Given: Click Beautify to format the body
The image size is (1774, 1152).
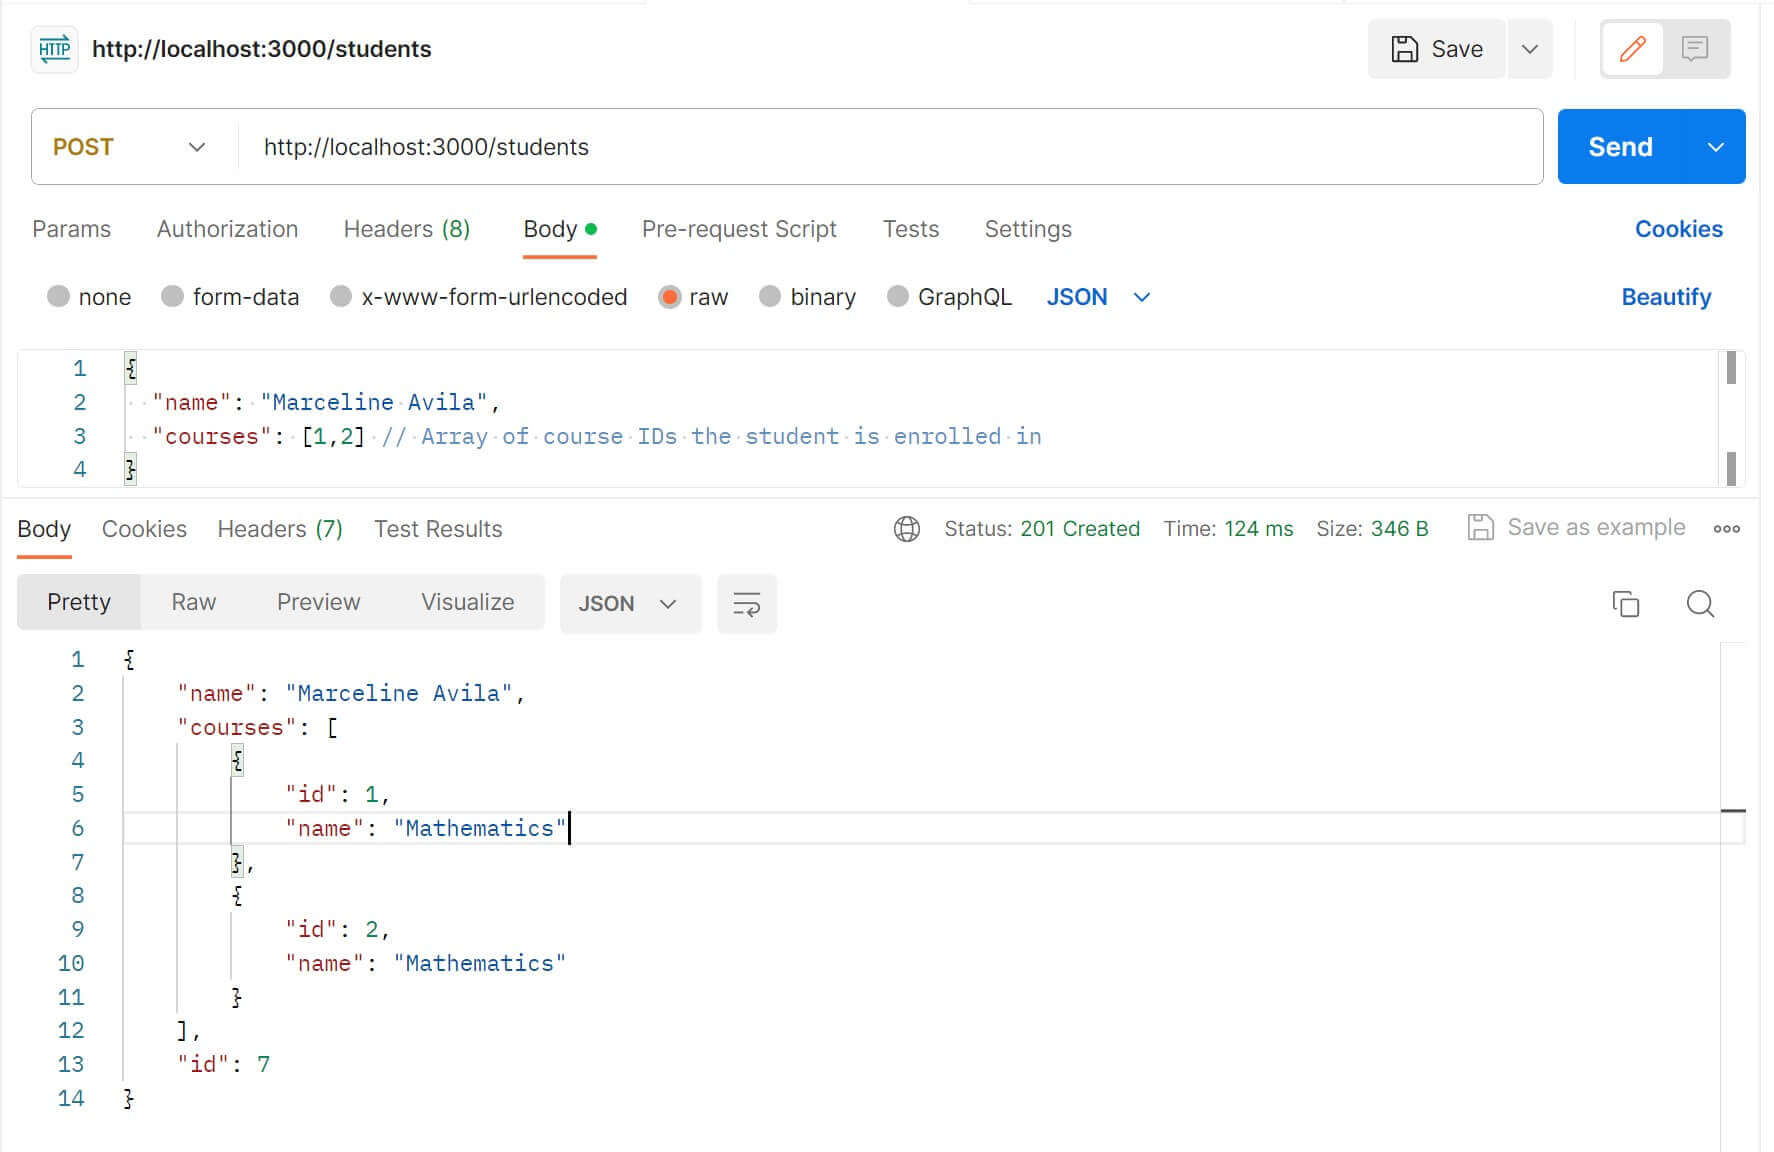Looking at the screenshot, I should click(1666, 297).
